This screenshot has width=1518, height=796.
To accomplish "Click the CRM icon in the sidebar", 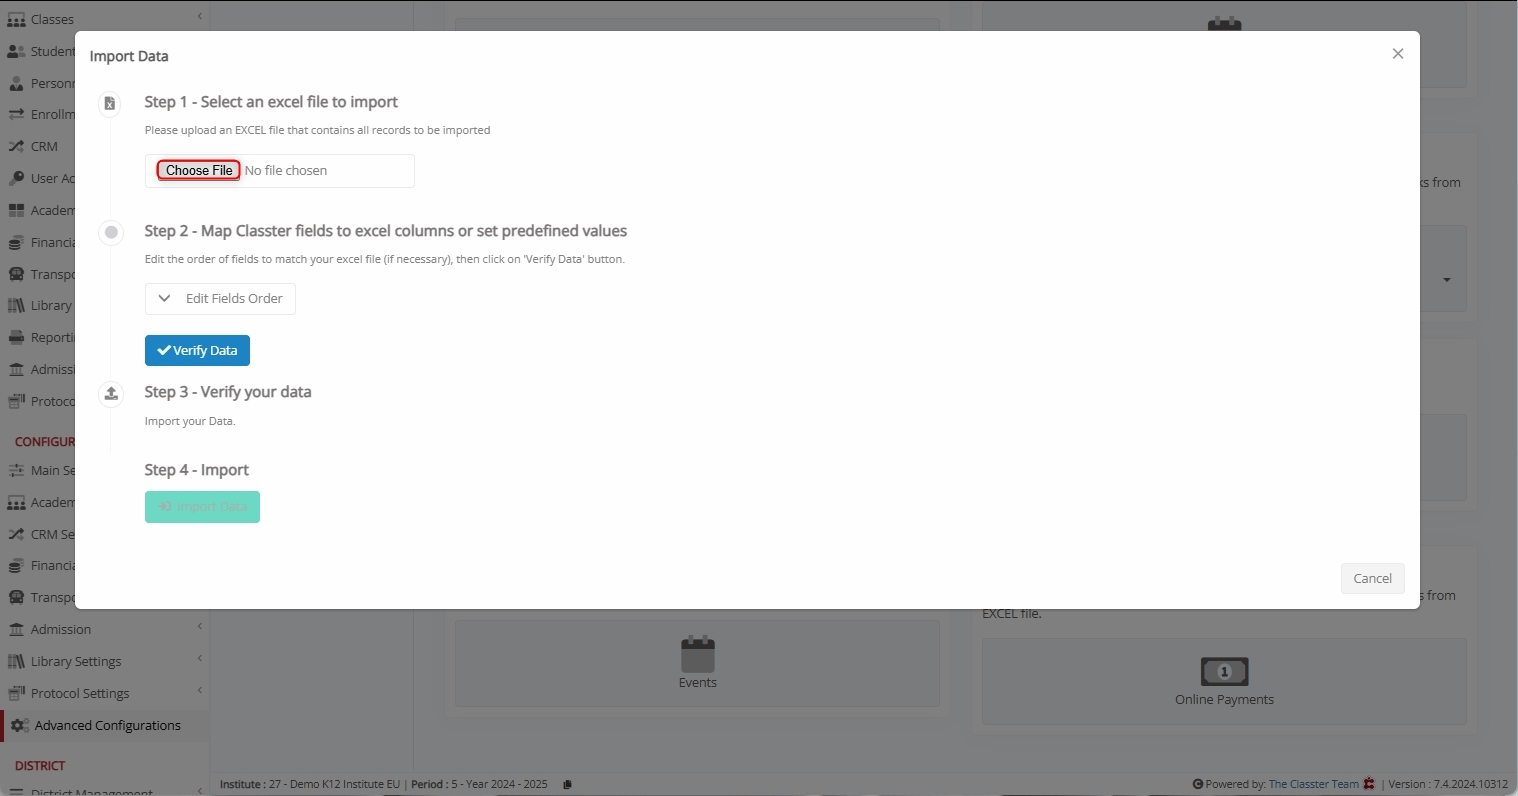I will [x=16, y=147].
